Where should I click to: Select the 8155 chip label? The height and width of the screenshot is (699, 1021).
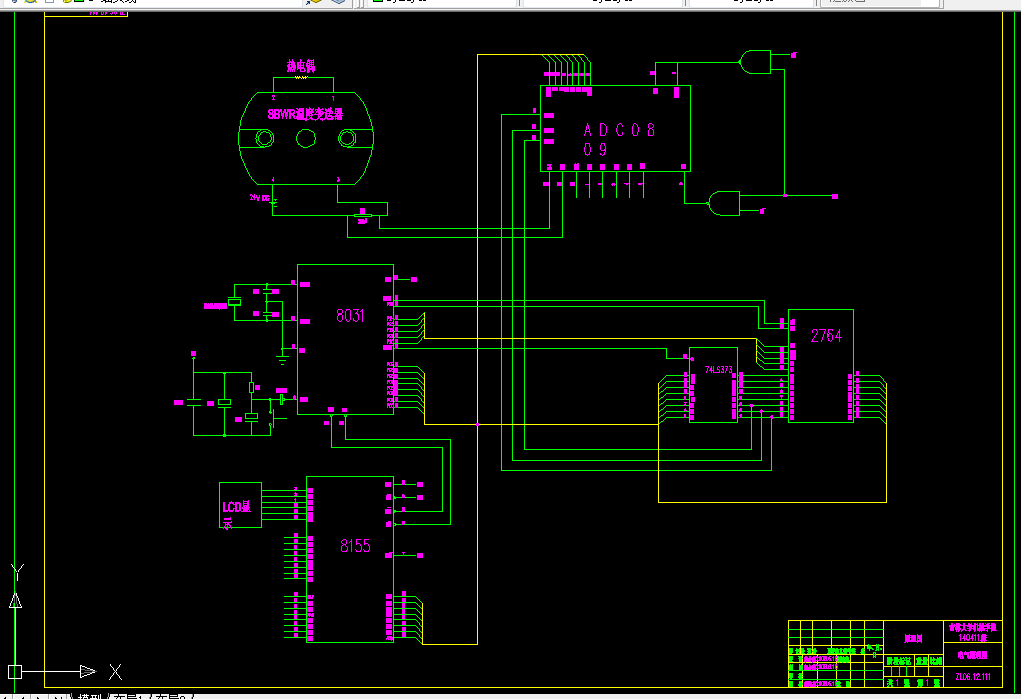pyautogui.click(x=355, y=546)
